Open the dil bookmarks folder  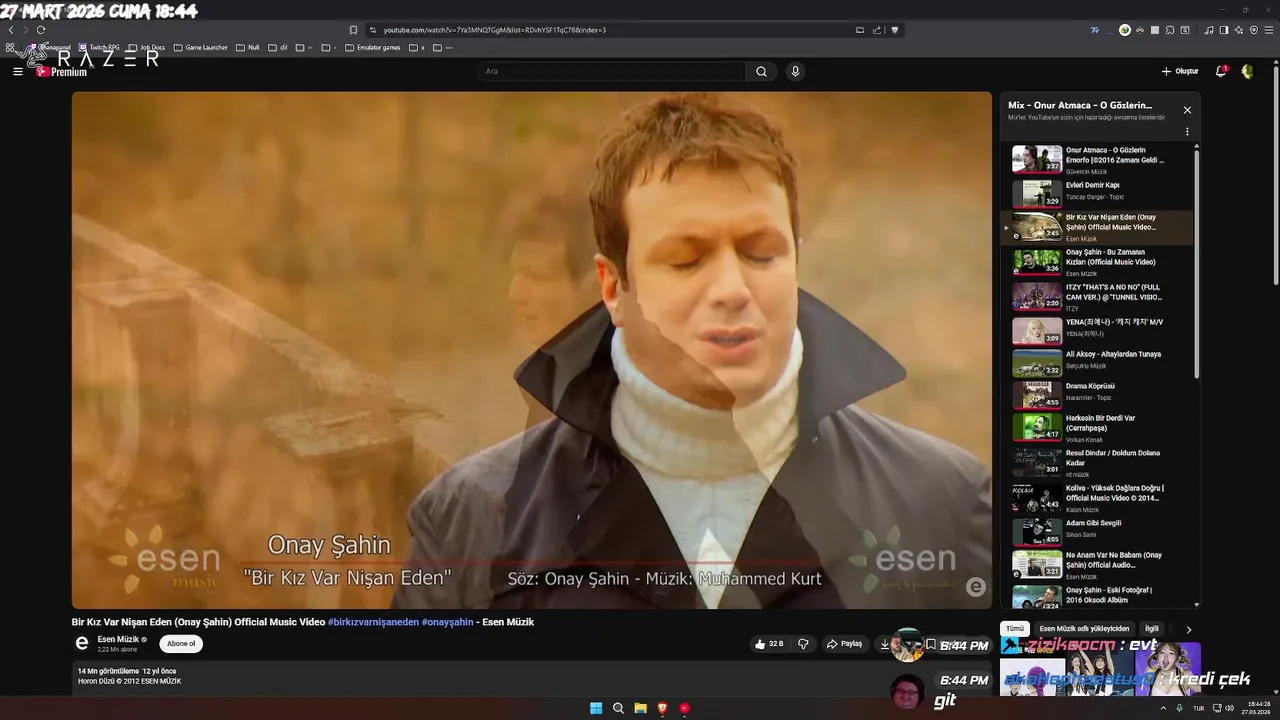pyautogui.click(x=278, y=47)
